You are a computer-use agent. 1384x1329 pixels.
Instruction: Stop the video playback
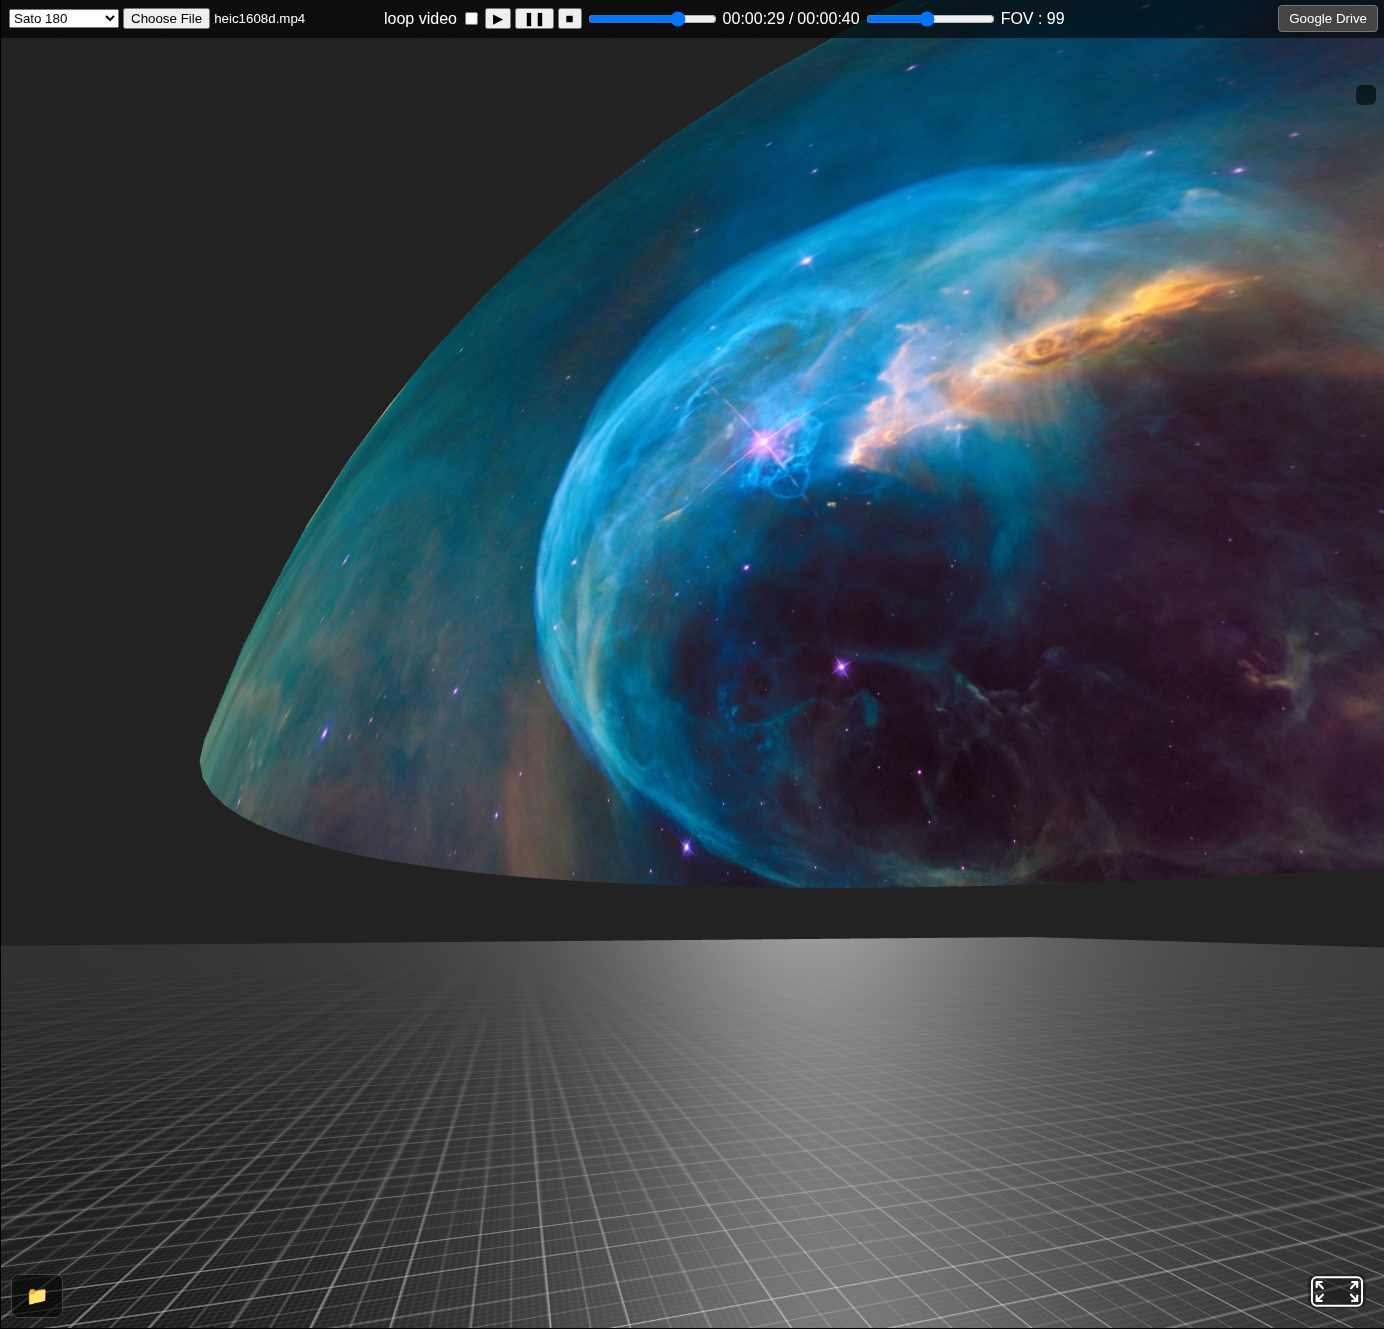click(x=569, y=18)
